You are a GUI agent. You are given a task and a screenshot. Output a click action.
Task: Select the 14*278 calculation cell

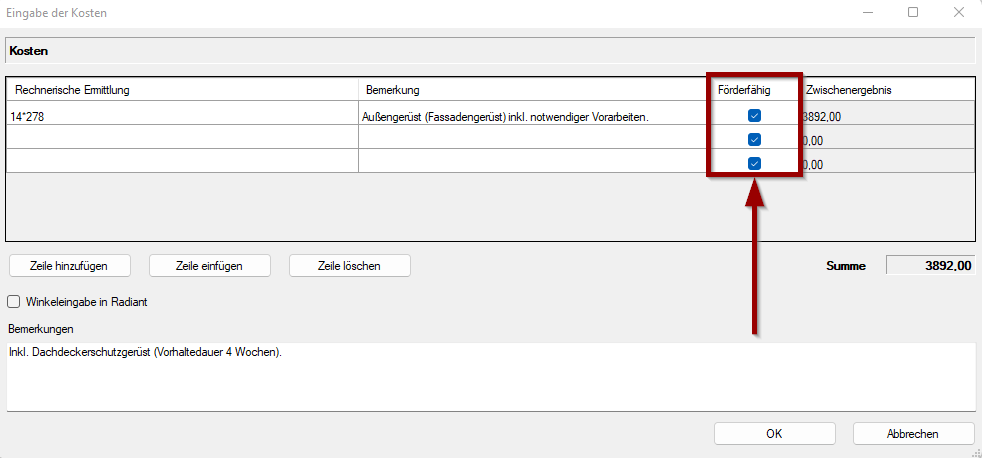tap(180, 116)
